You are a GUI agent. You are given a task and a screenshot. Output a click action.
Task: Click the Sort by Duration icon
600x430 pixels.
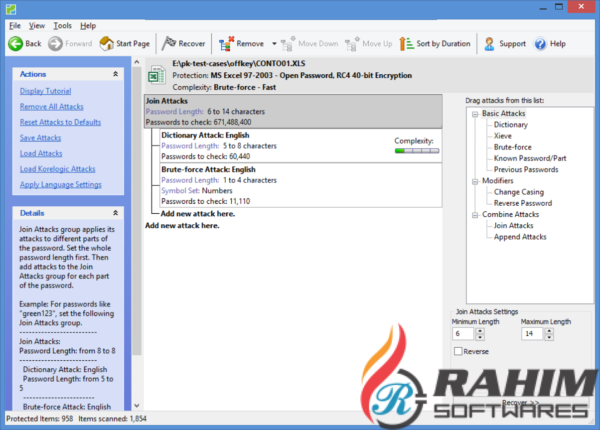coord(406,44)
